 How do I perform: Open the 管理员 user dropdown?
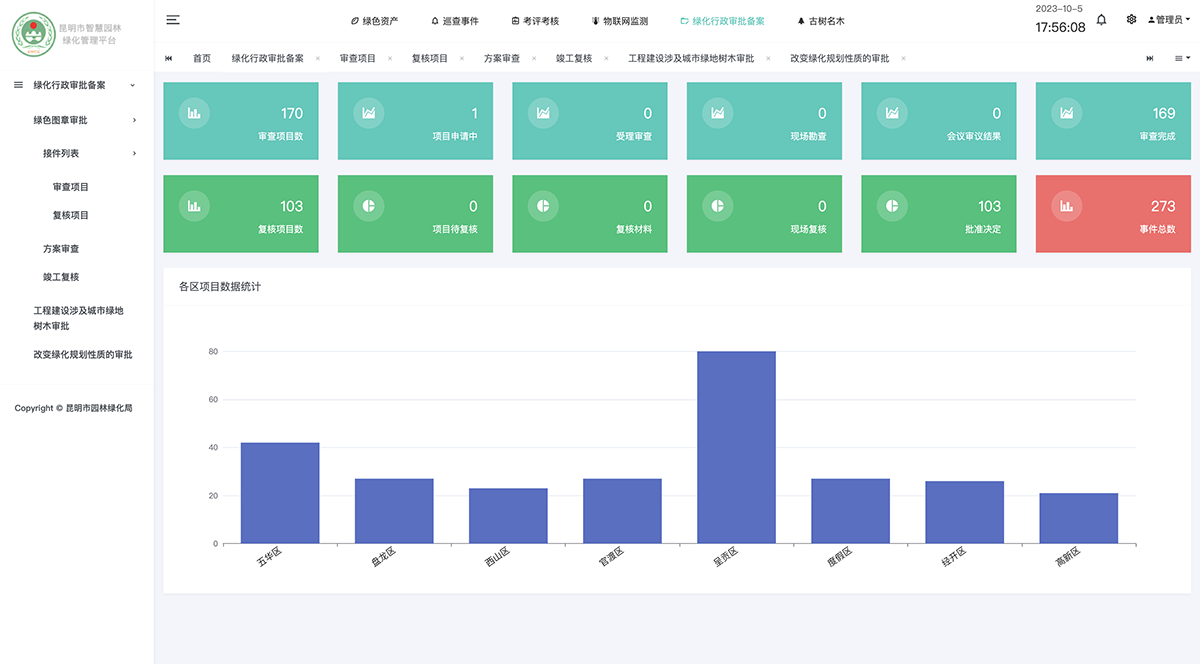point(1168,20)
